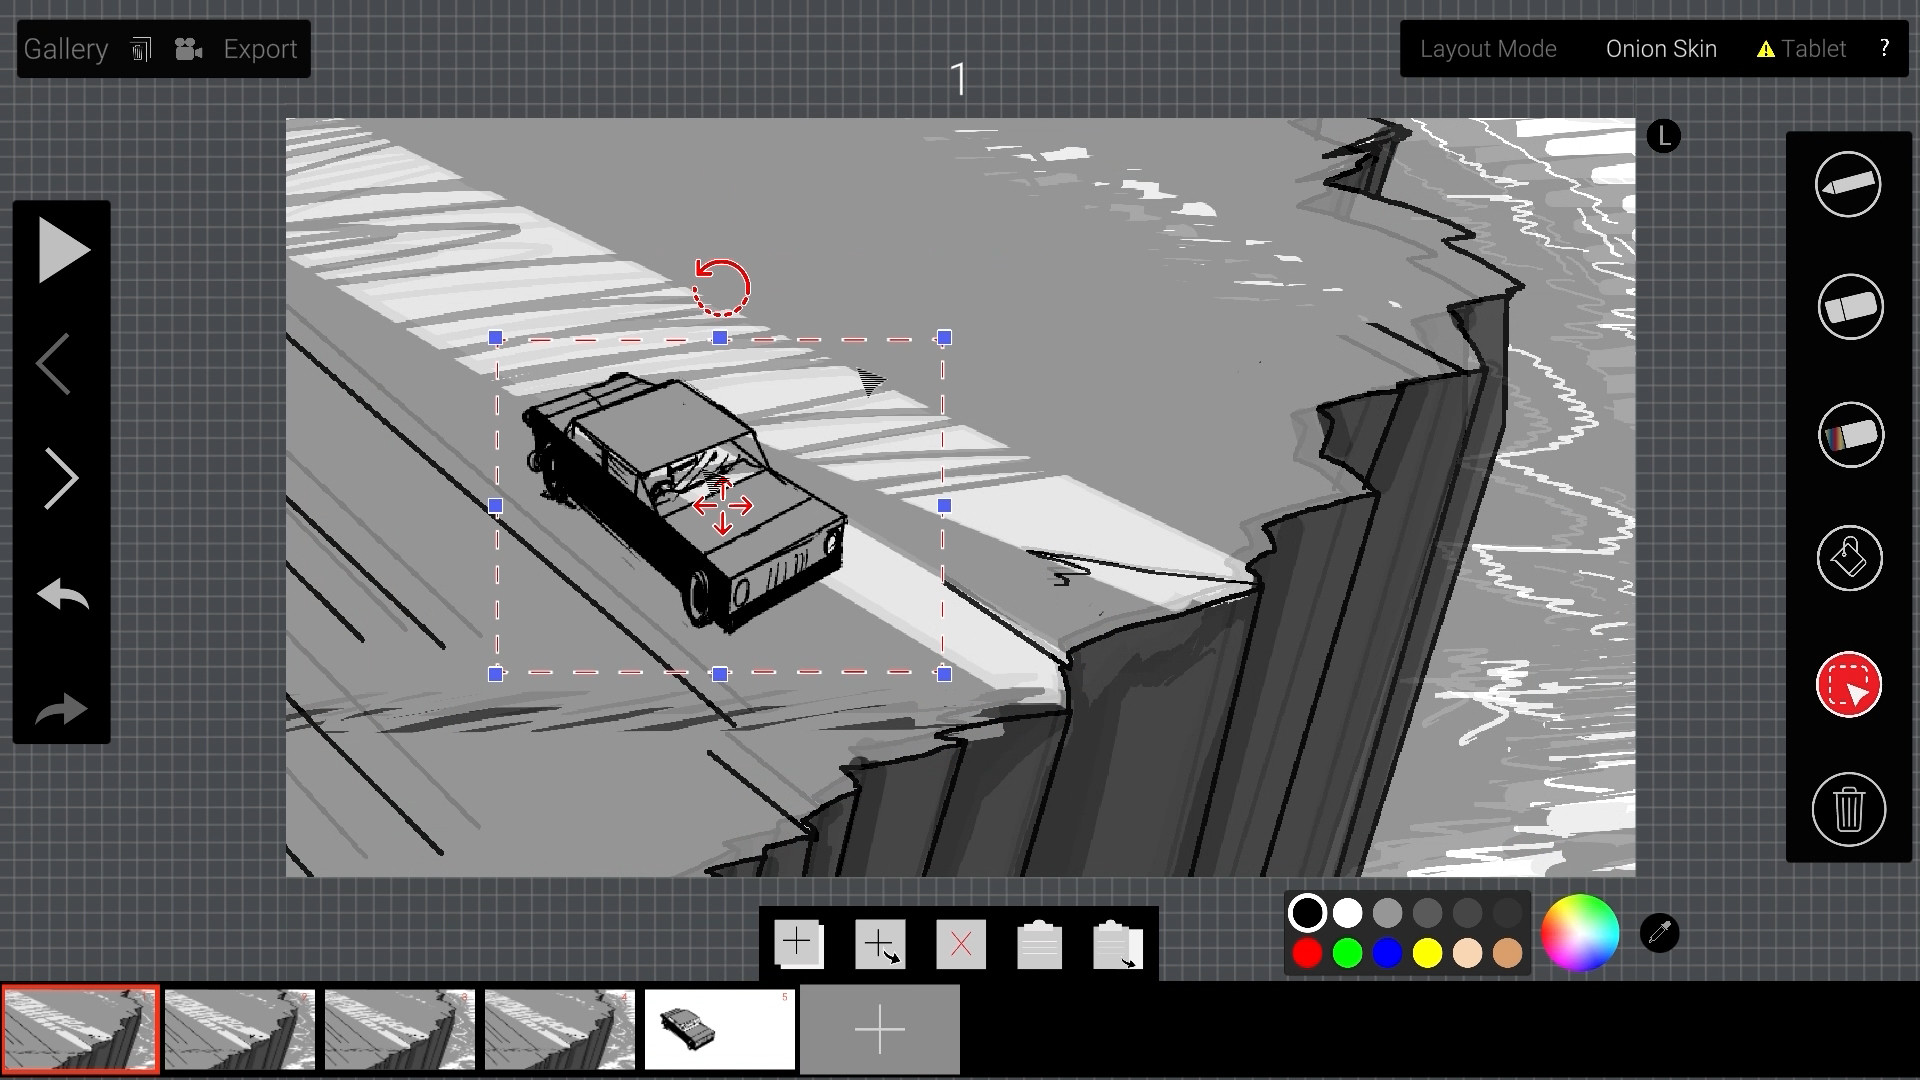
Task: Select the rainbow hard-eraser tool
Action: point(1849,435)
